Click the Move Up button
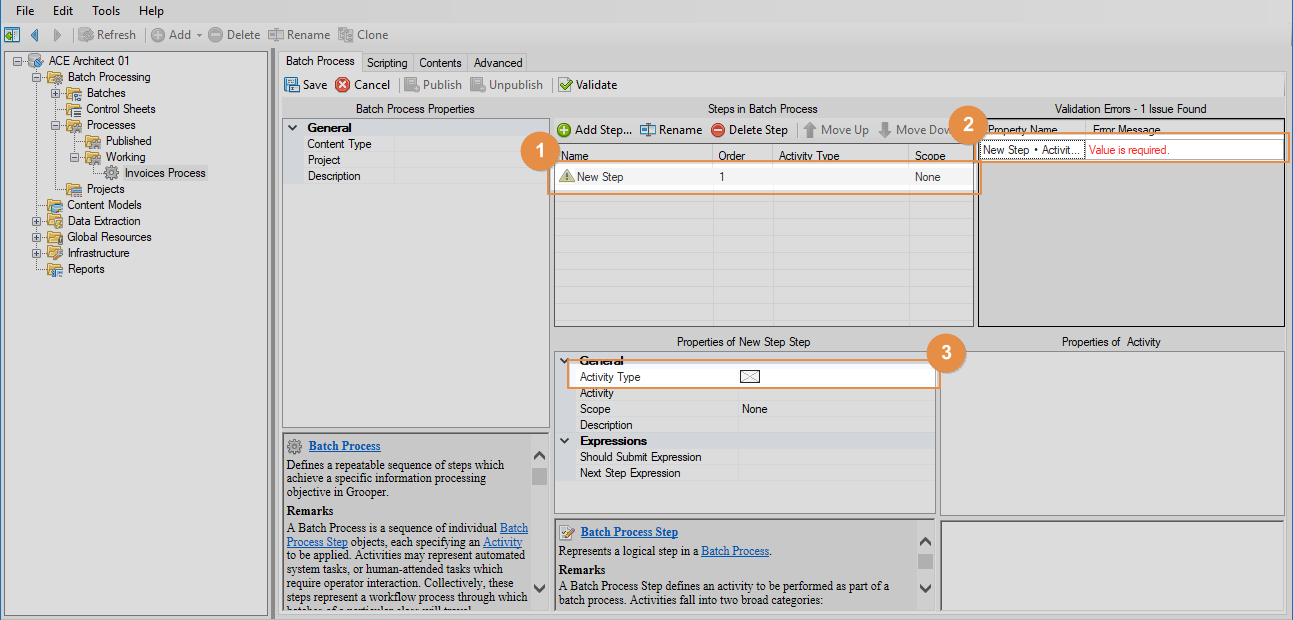Screen dimensions: 1293x620 [836, 130]
